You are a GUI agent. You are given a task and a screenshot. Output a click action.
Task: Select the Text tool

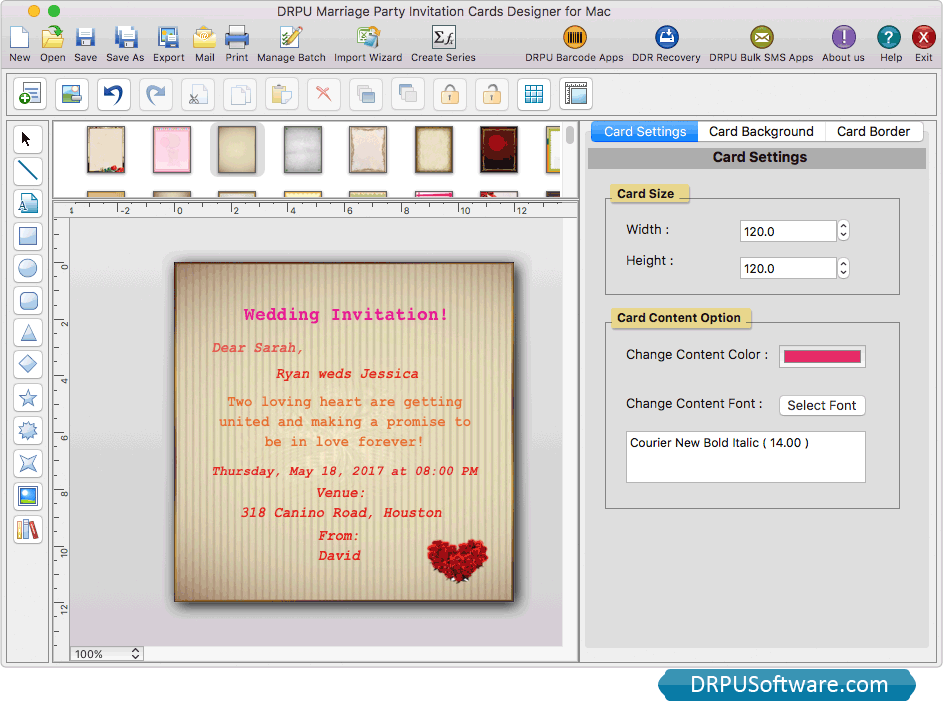click(28, 204)
